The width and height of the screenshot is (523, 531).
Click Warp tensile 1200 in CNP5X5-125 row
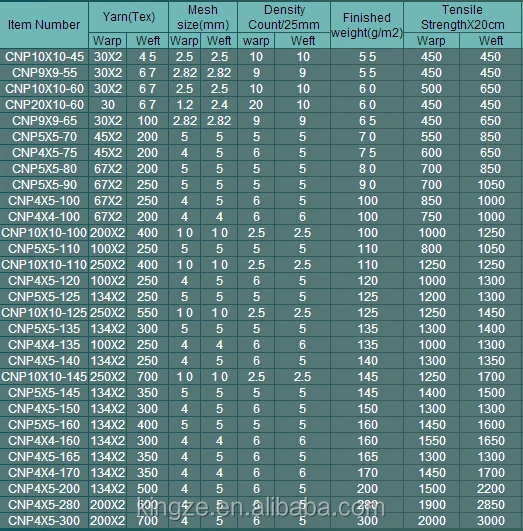pyautogui.click(x=432, y=297)
